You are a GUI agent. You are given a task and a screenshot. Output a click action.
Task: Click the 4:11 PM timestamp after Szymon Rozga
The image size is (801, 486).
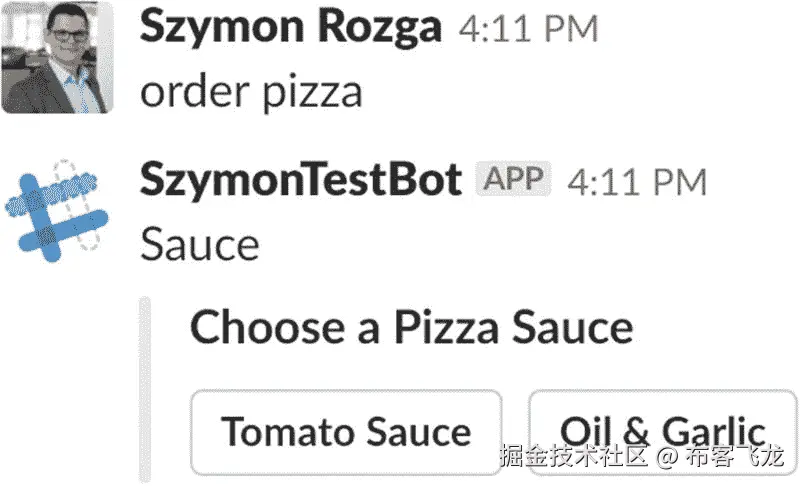coord(528,29)
